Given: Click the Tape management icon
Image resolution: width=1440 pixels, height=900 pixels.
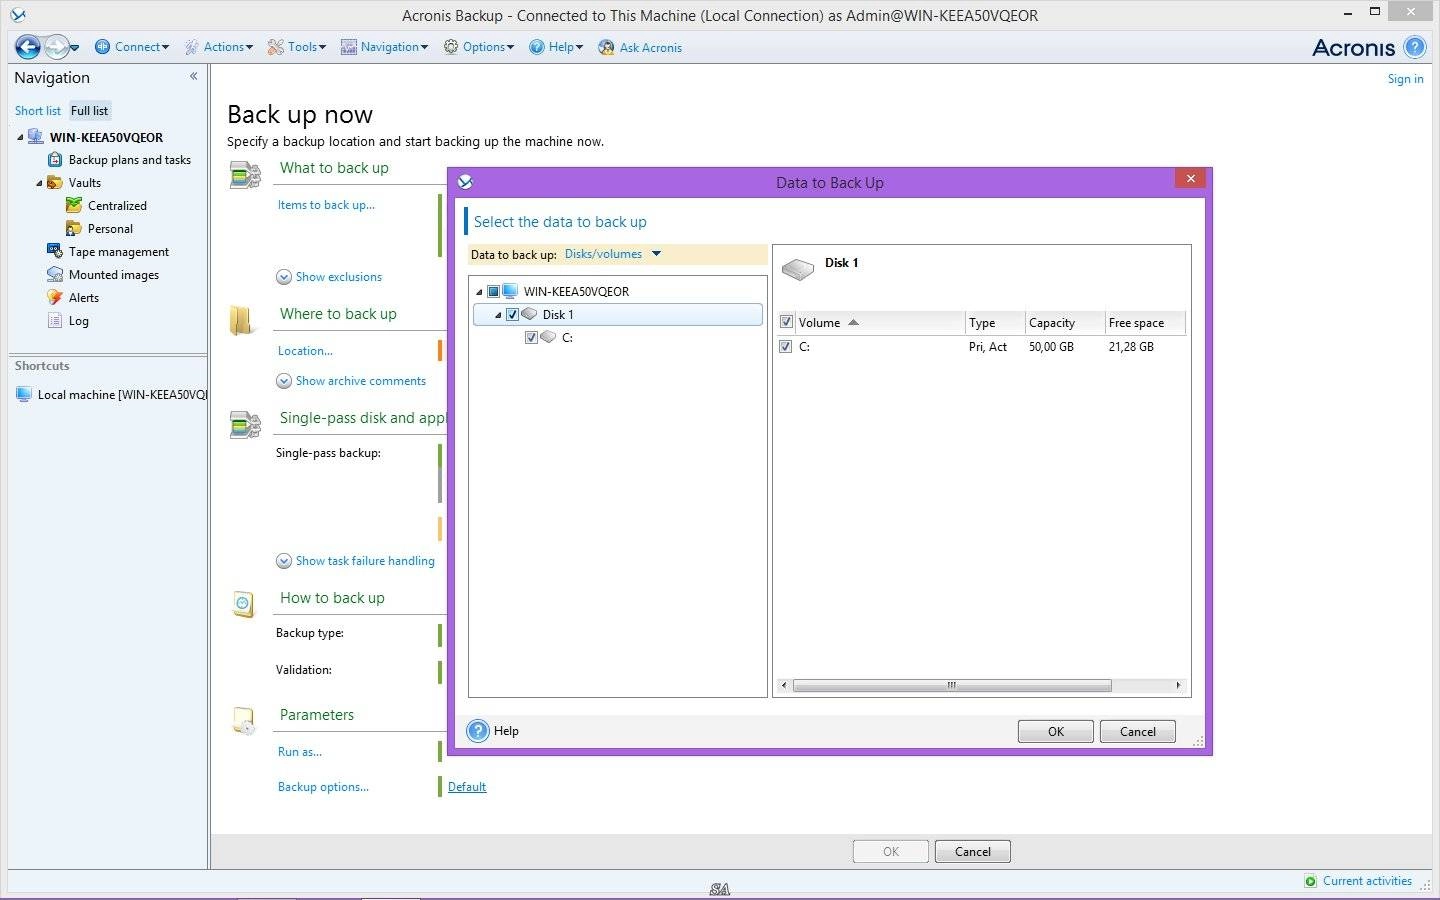Looking at the screenshot, I should coord(55,252).
